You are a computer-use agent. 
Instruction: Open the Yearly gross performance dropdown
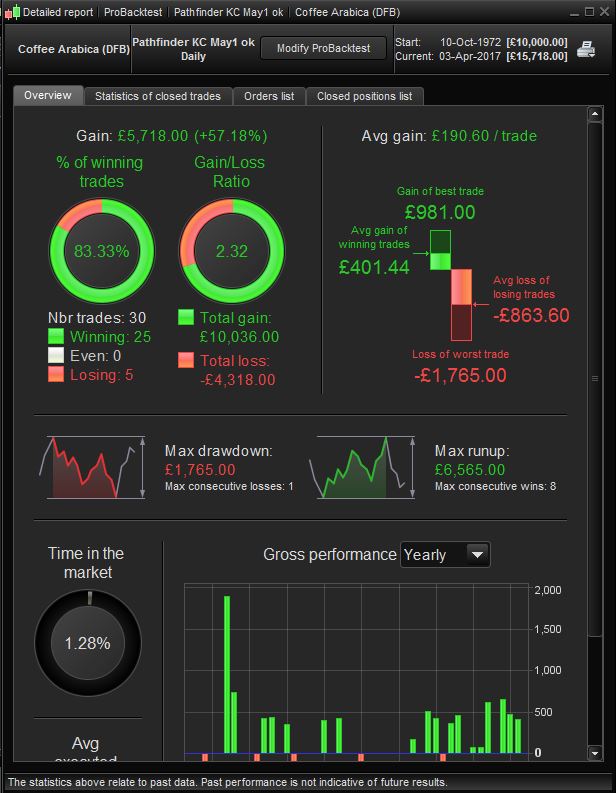(445, 555)
